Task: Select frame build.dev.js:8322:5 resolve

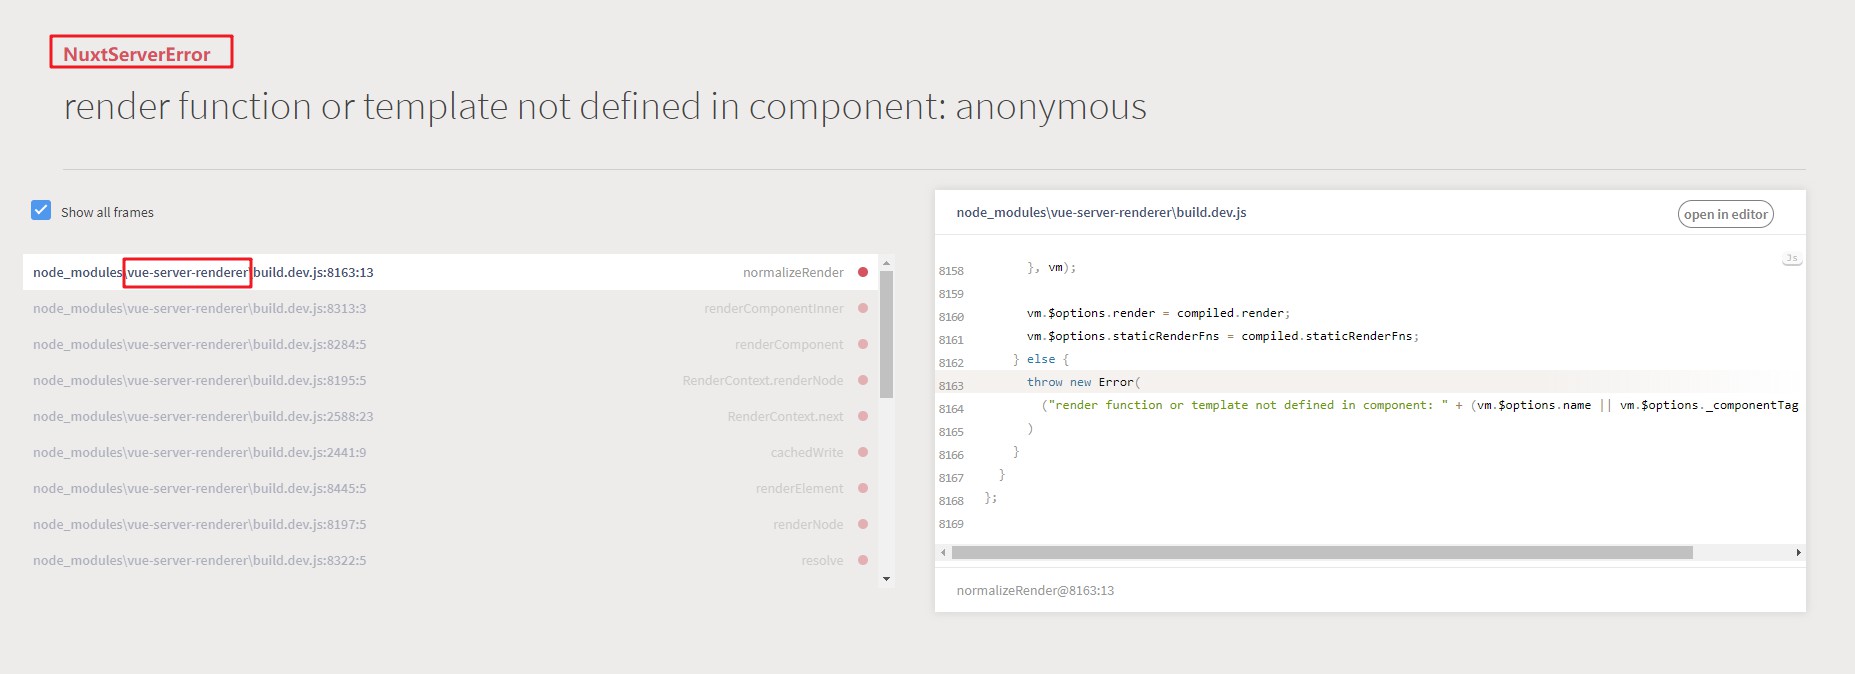Action: pos(450,560)
